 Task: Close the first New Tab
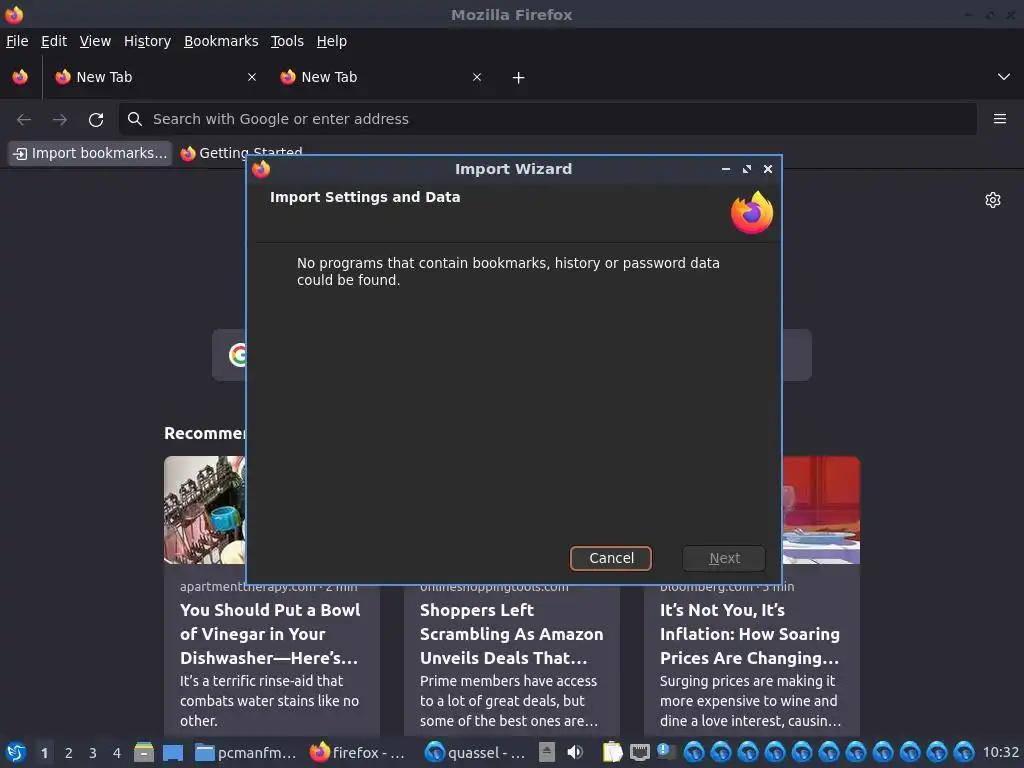point(251,77)
